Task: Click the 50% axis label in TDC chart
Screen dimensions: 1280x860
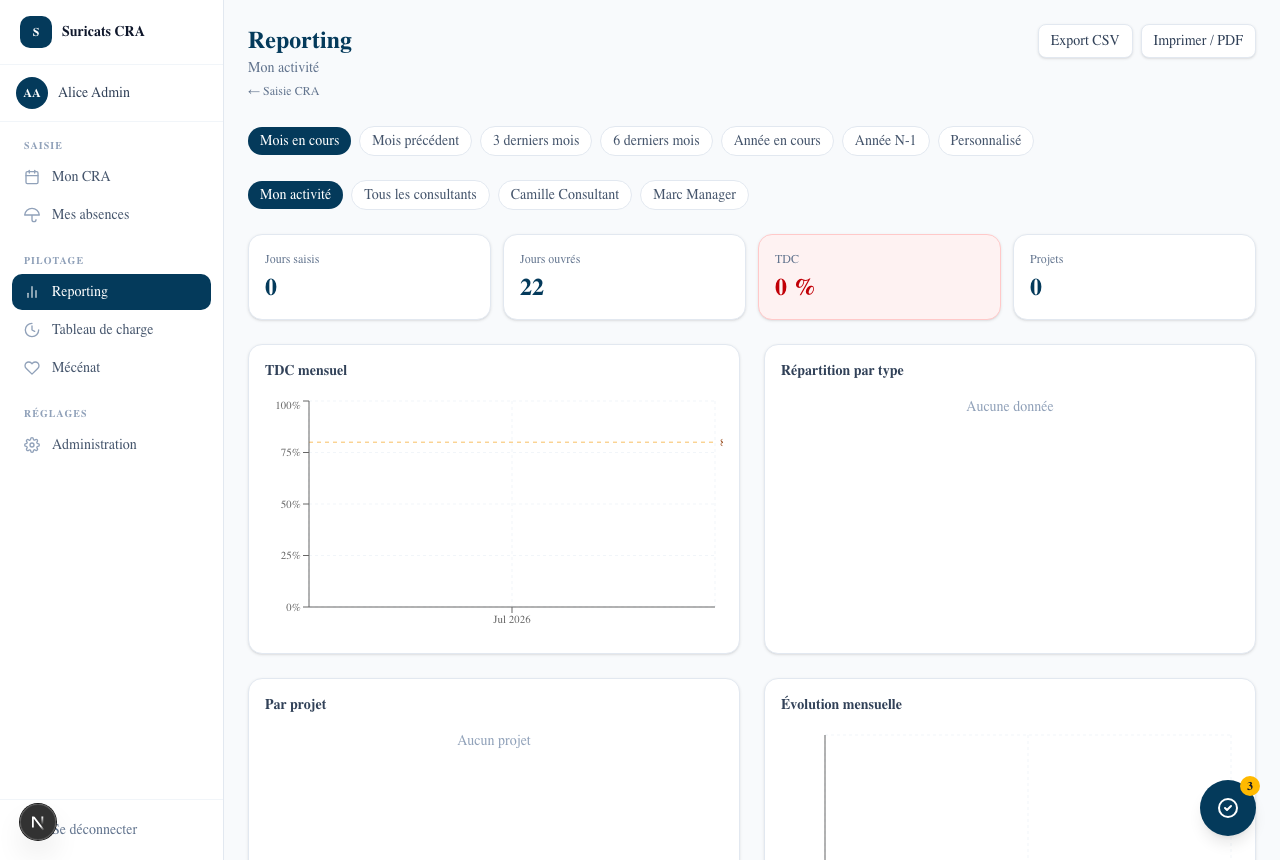Action: pyautogui.click(x=290, y=504)
